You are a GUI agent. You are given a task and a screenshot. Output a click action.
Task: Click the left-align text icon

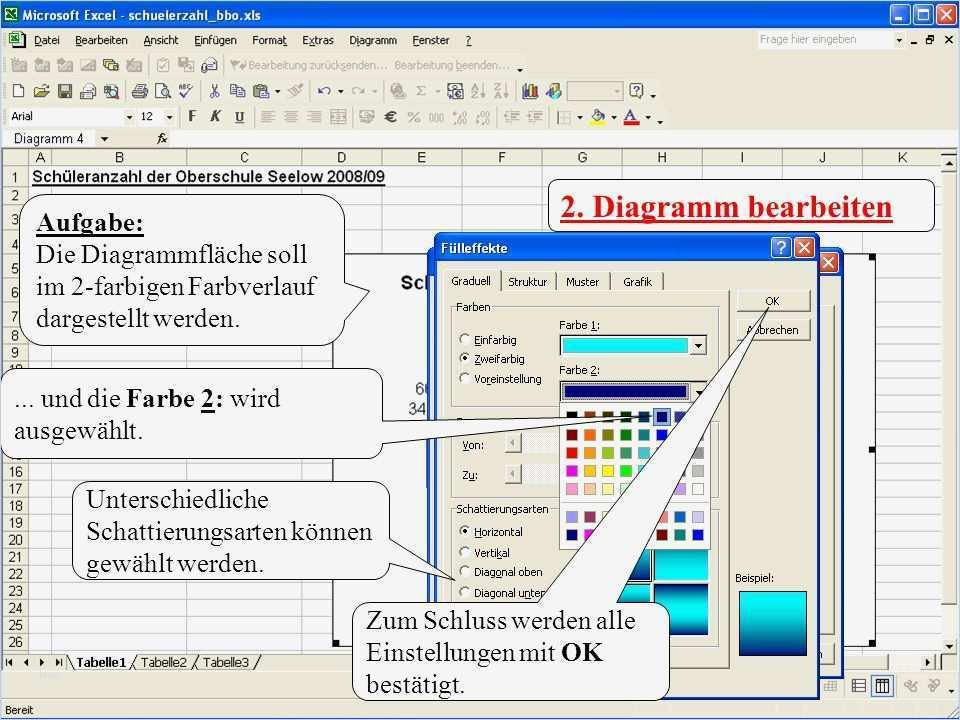click(x=267, y=116)
